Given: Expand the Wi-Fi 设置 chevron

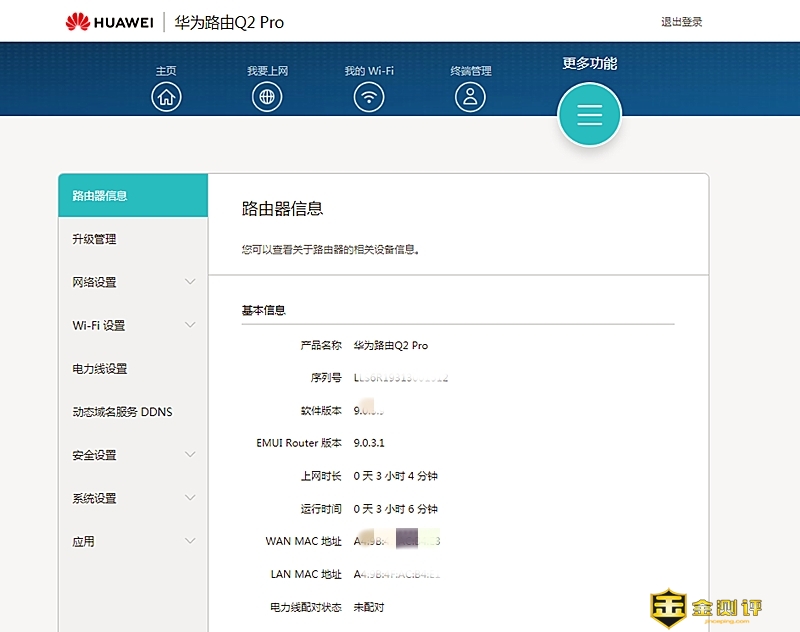Looking at the screenshot, I should (190, 325).
